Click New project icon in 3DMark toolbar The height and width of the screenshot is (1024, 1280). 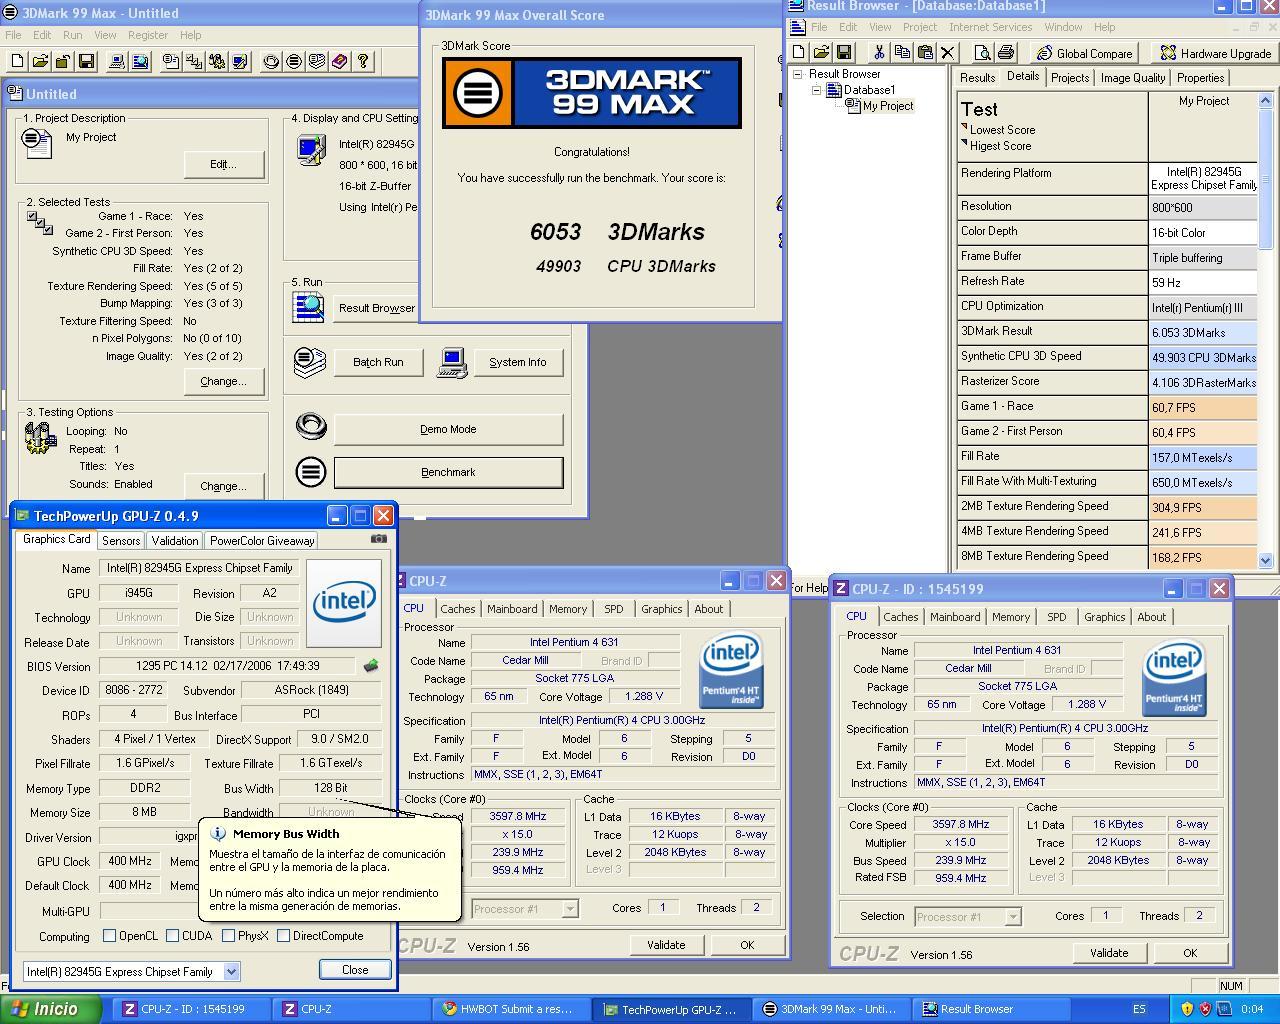(17, 61)
